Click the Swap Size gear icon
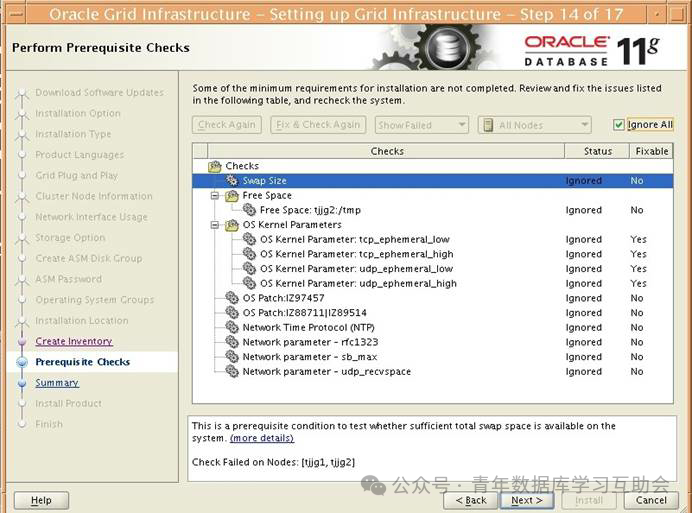Screen dimensions: 692x513 (232, 181)
